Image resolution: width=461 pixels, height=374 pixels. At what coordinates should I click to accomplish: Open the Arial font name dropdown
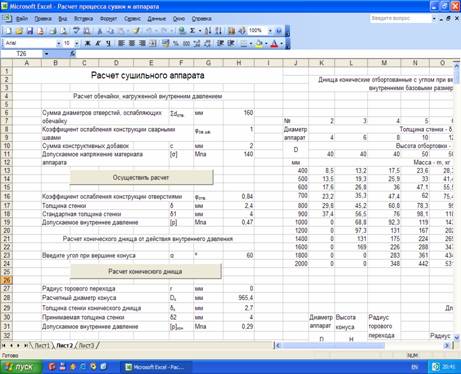coord(58,43)
